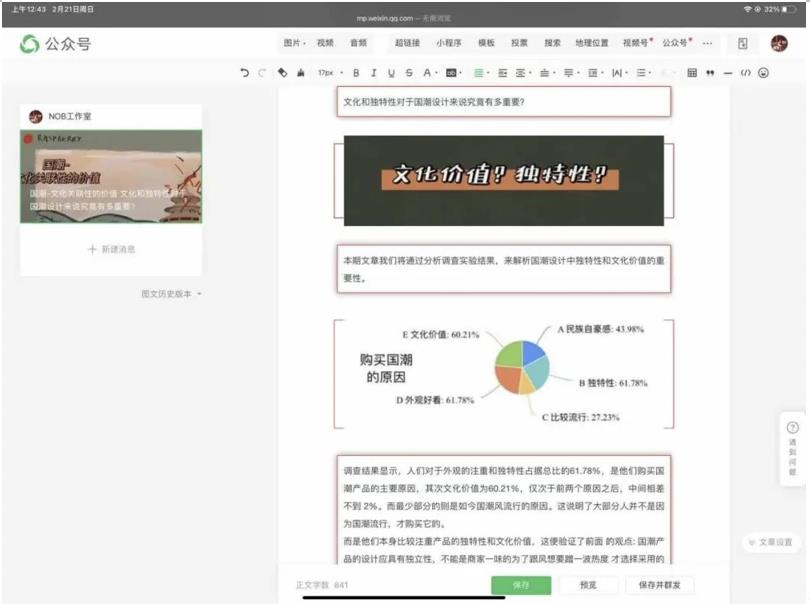Toggle strikethrough formatting
The width and height of the screenshot is (810, 604).
click(409, 73)
